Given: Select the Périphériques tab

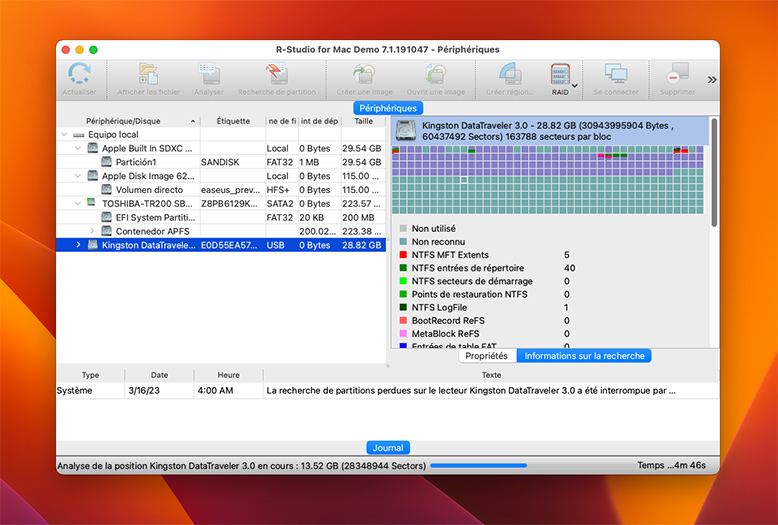Looking at the screenshot, I should (x=388, y=108).
